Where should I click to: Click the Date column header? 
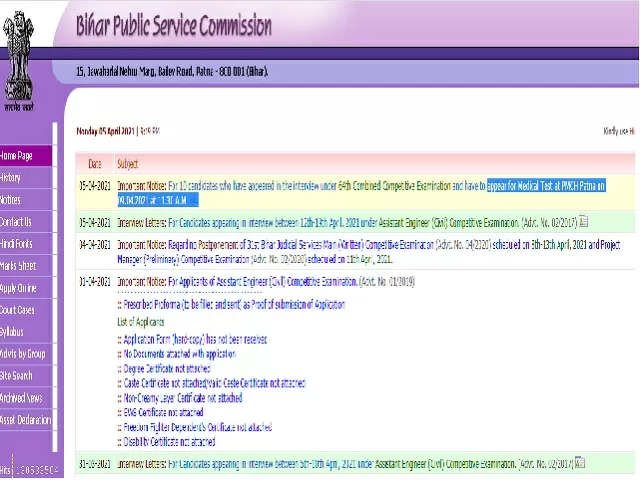tap(95, 164)
